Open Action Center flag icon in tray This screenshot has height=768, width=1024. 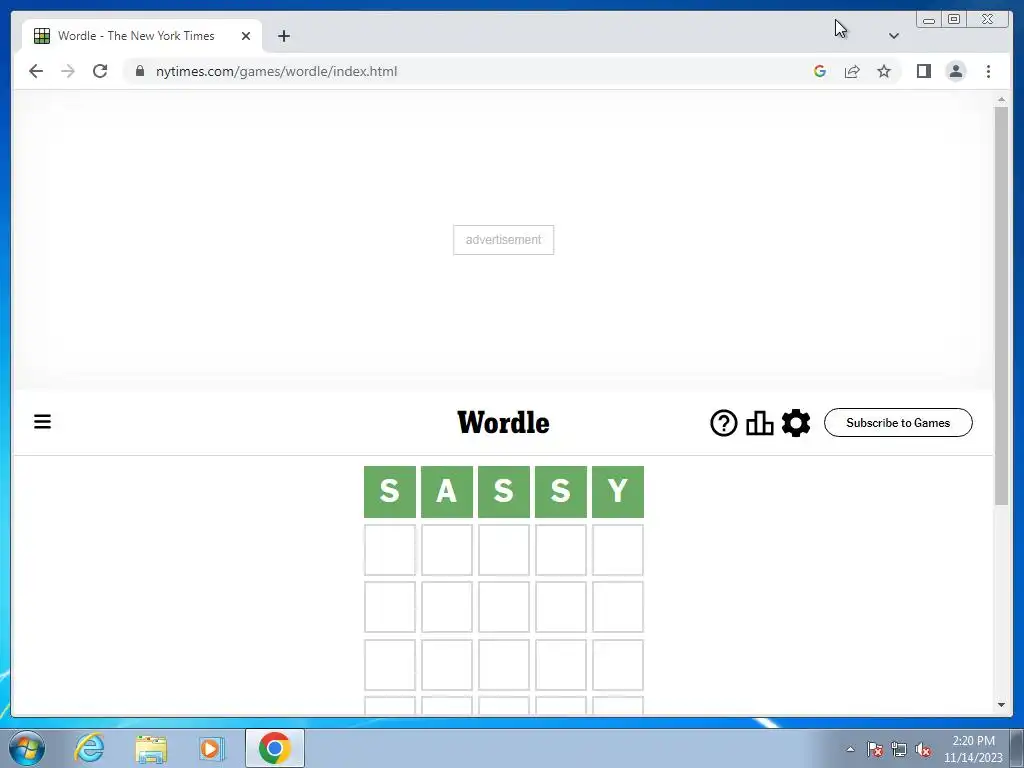coord(875,749)
